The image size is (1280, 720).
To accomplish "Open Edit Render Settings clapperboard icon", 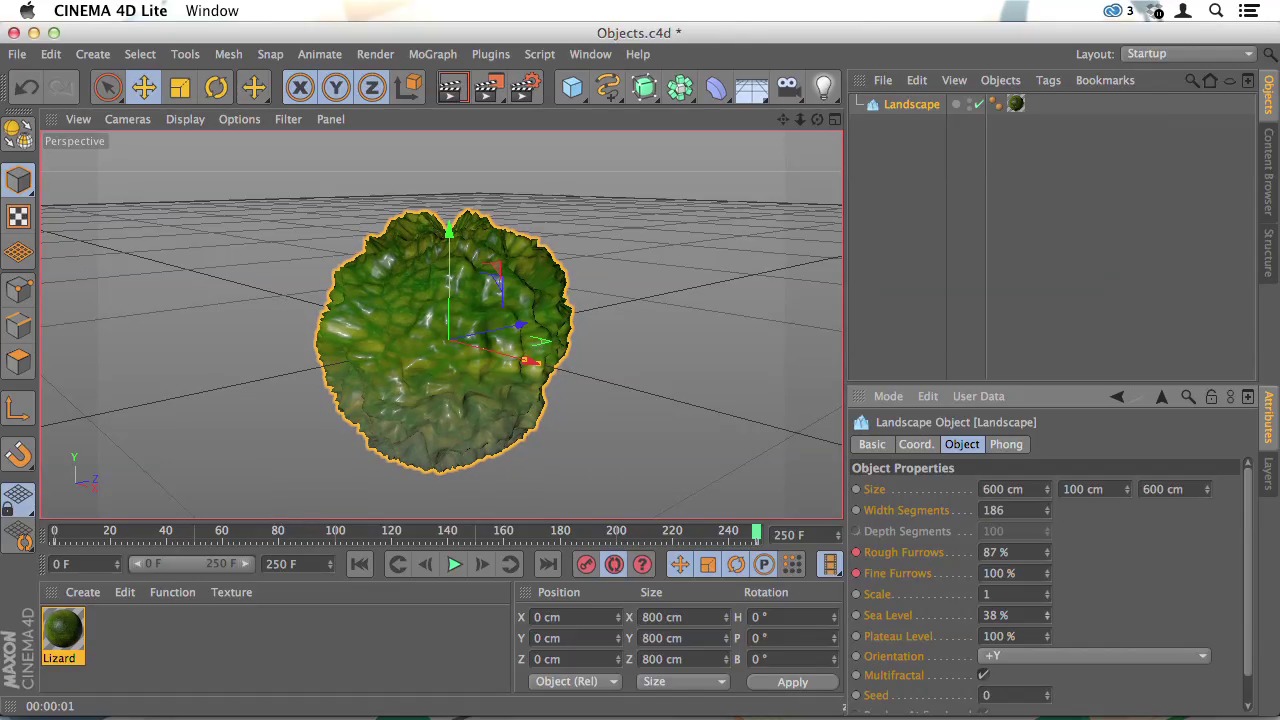I will (525, 88).
